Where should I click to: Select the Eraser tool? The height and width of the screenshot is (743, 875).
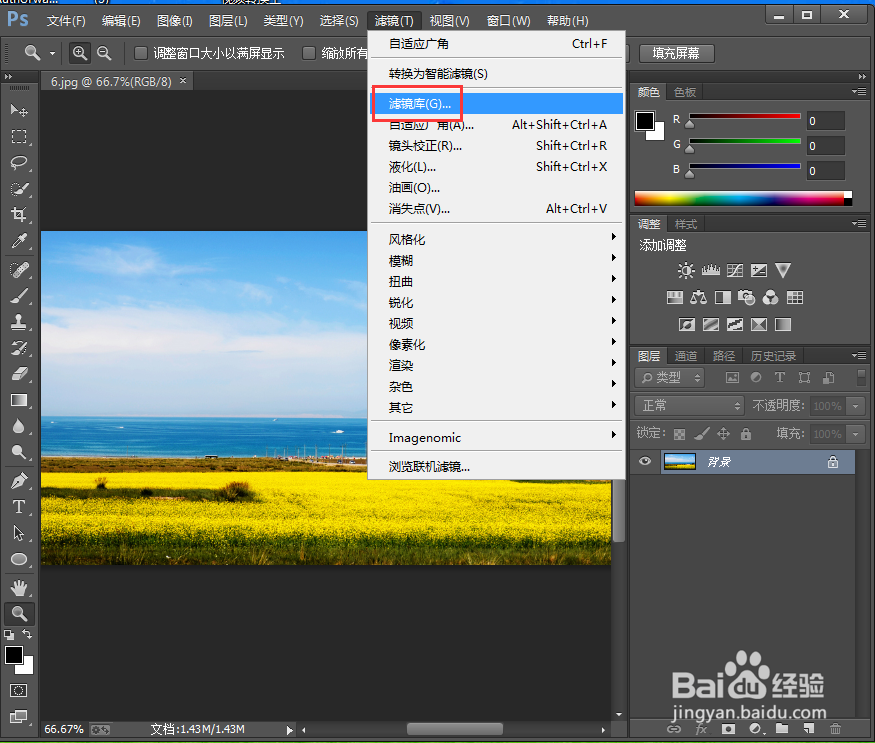click(19, 374)
